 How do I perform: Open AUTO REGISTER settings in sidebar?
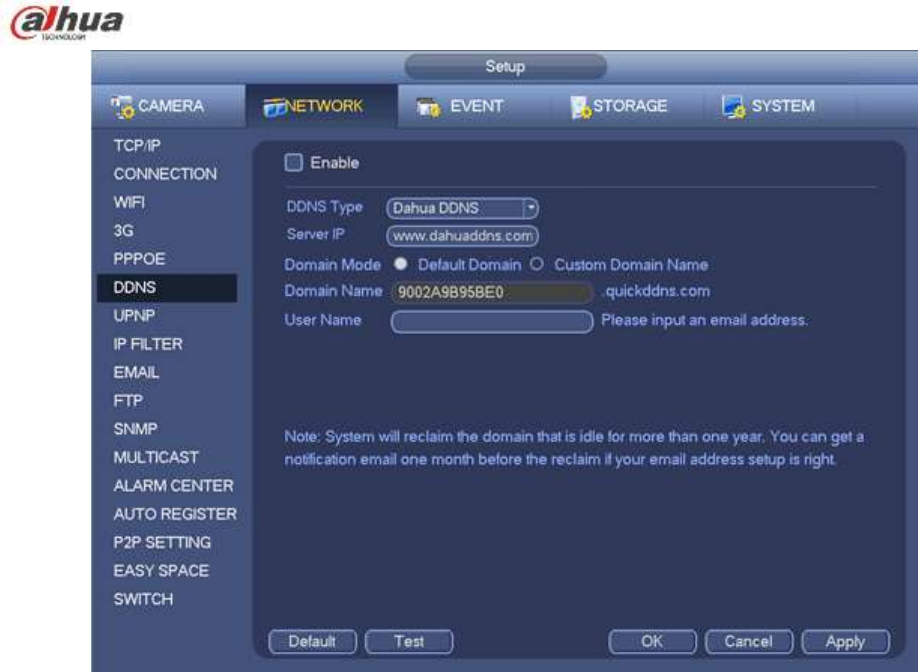pyautogui.click(x=175, y=514)
